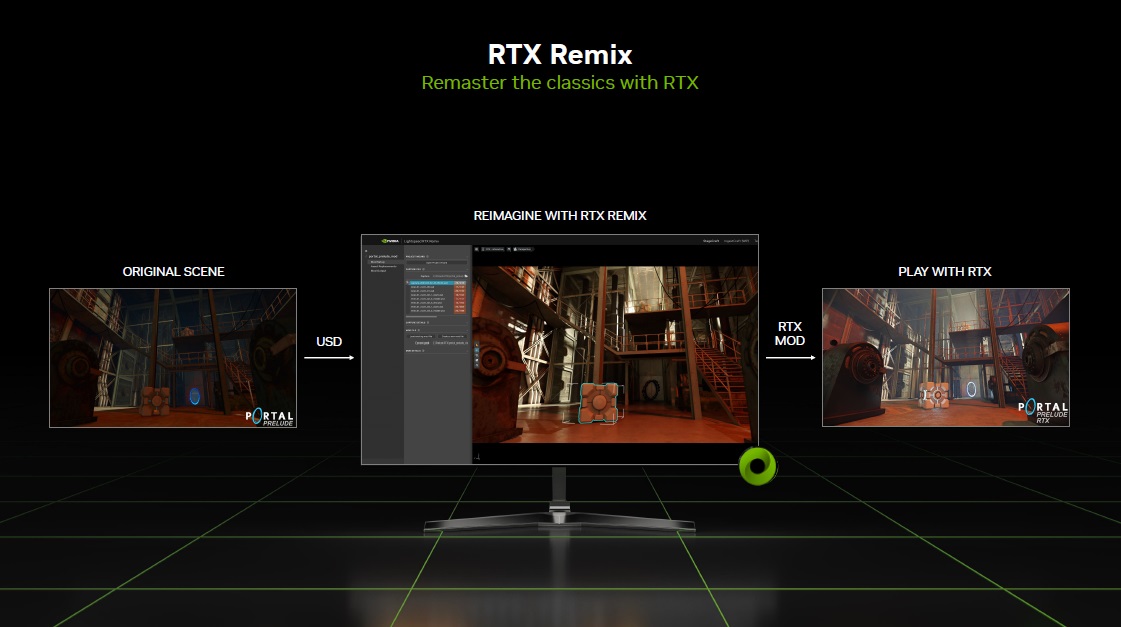Select the companion cube in the viewport

(x=600, y=404)
